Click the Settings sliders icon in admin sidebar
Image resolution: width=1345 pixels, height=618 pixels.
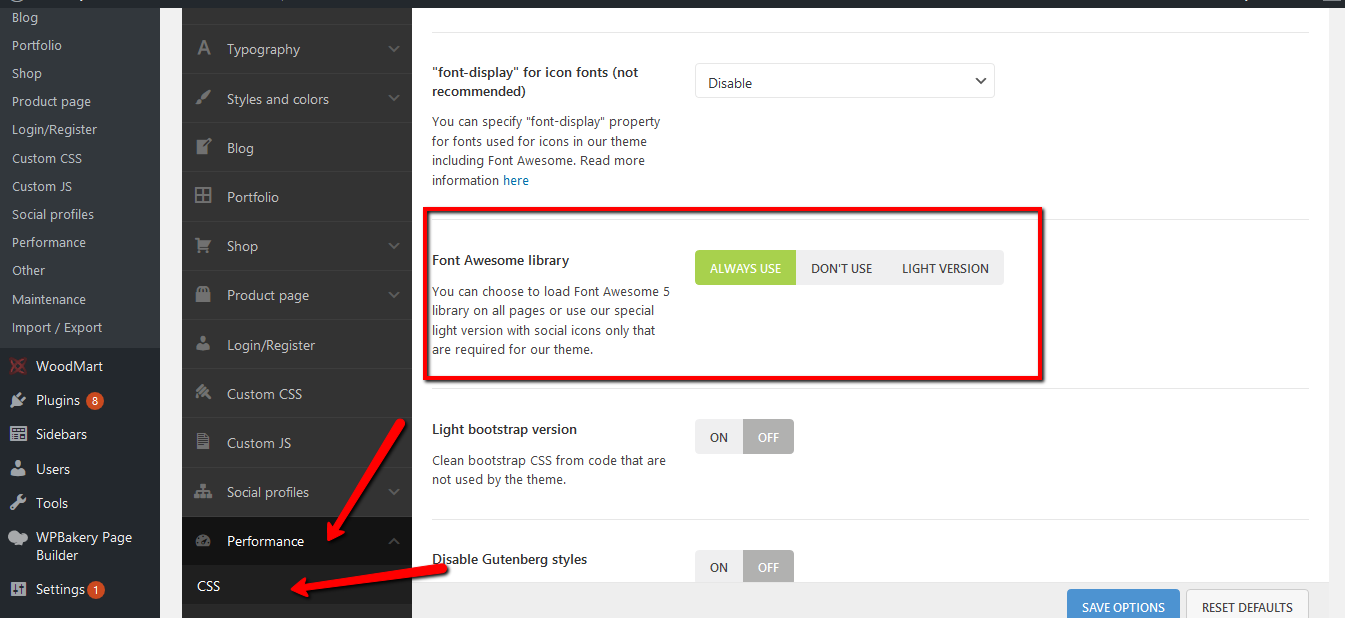(x=18, y=589)
